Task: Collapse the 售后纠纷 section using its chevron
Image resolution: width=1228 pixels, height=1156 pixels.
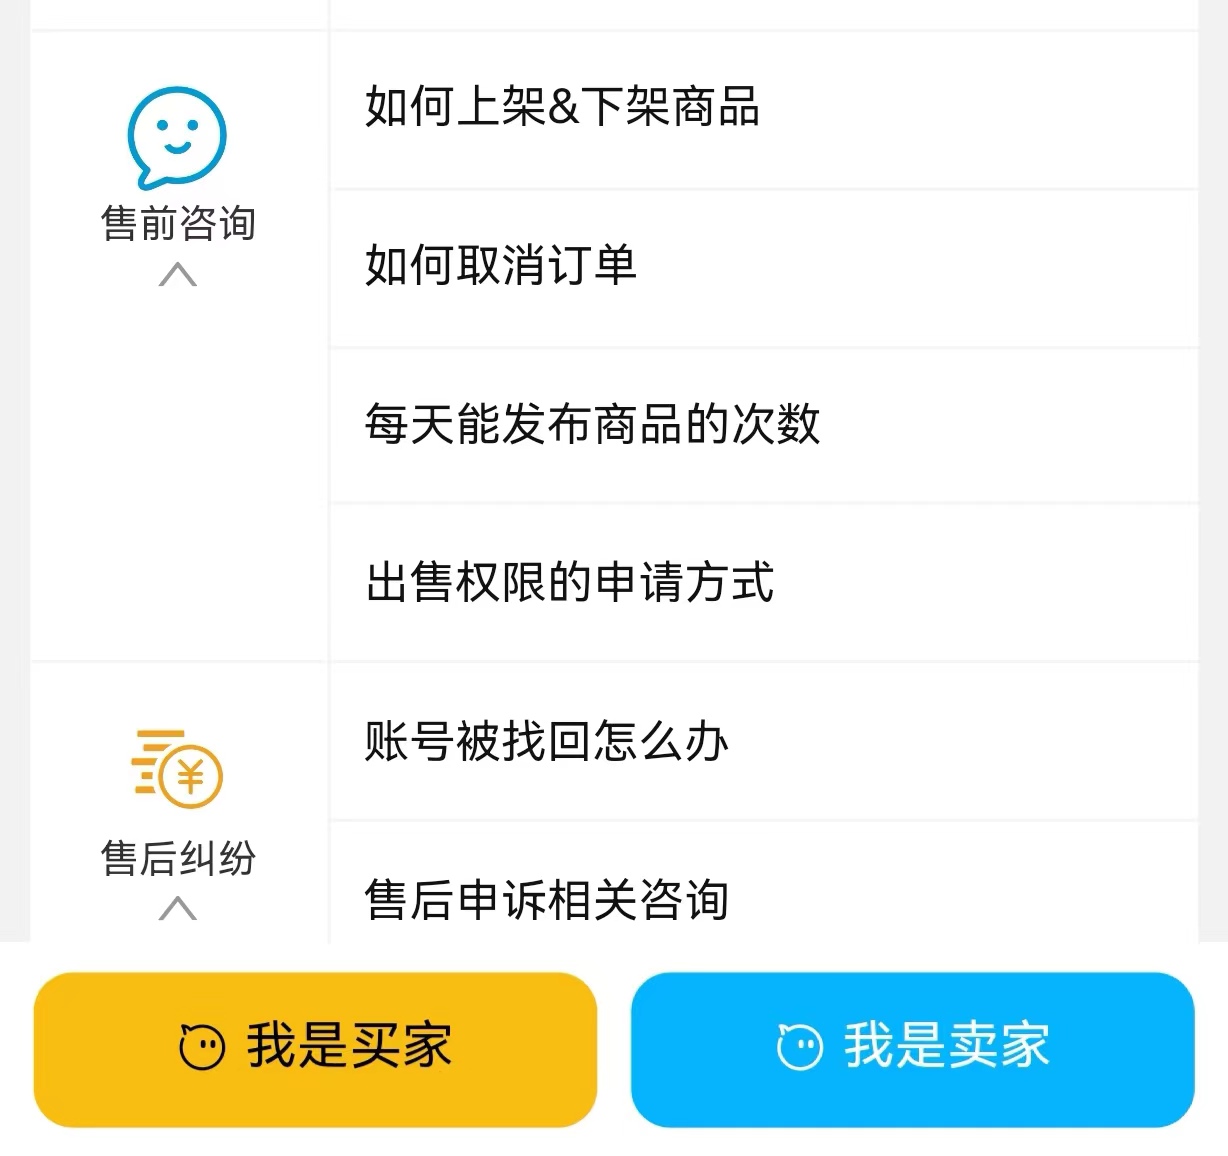Action: point(178,908)
